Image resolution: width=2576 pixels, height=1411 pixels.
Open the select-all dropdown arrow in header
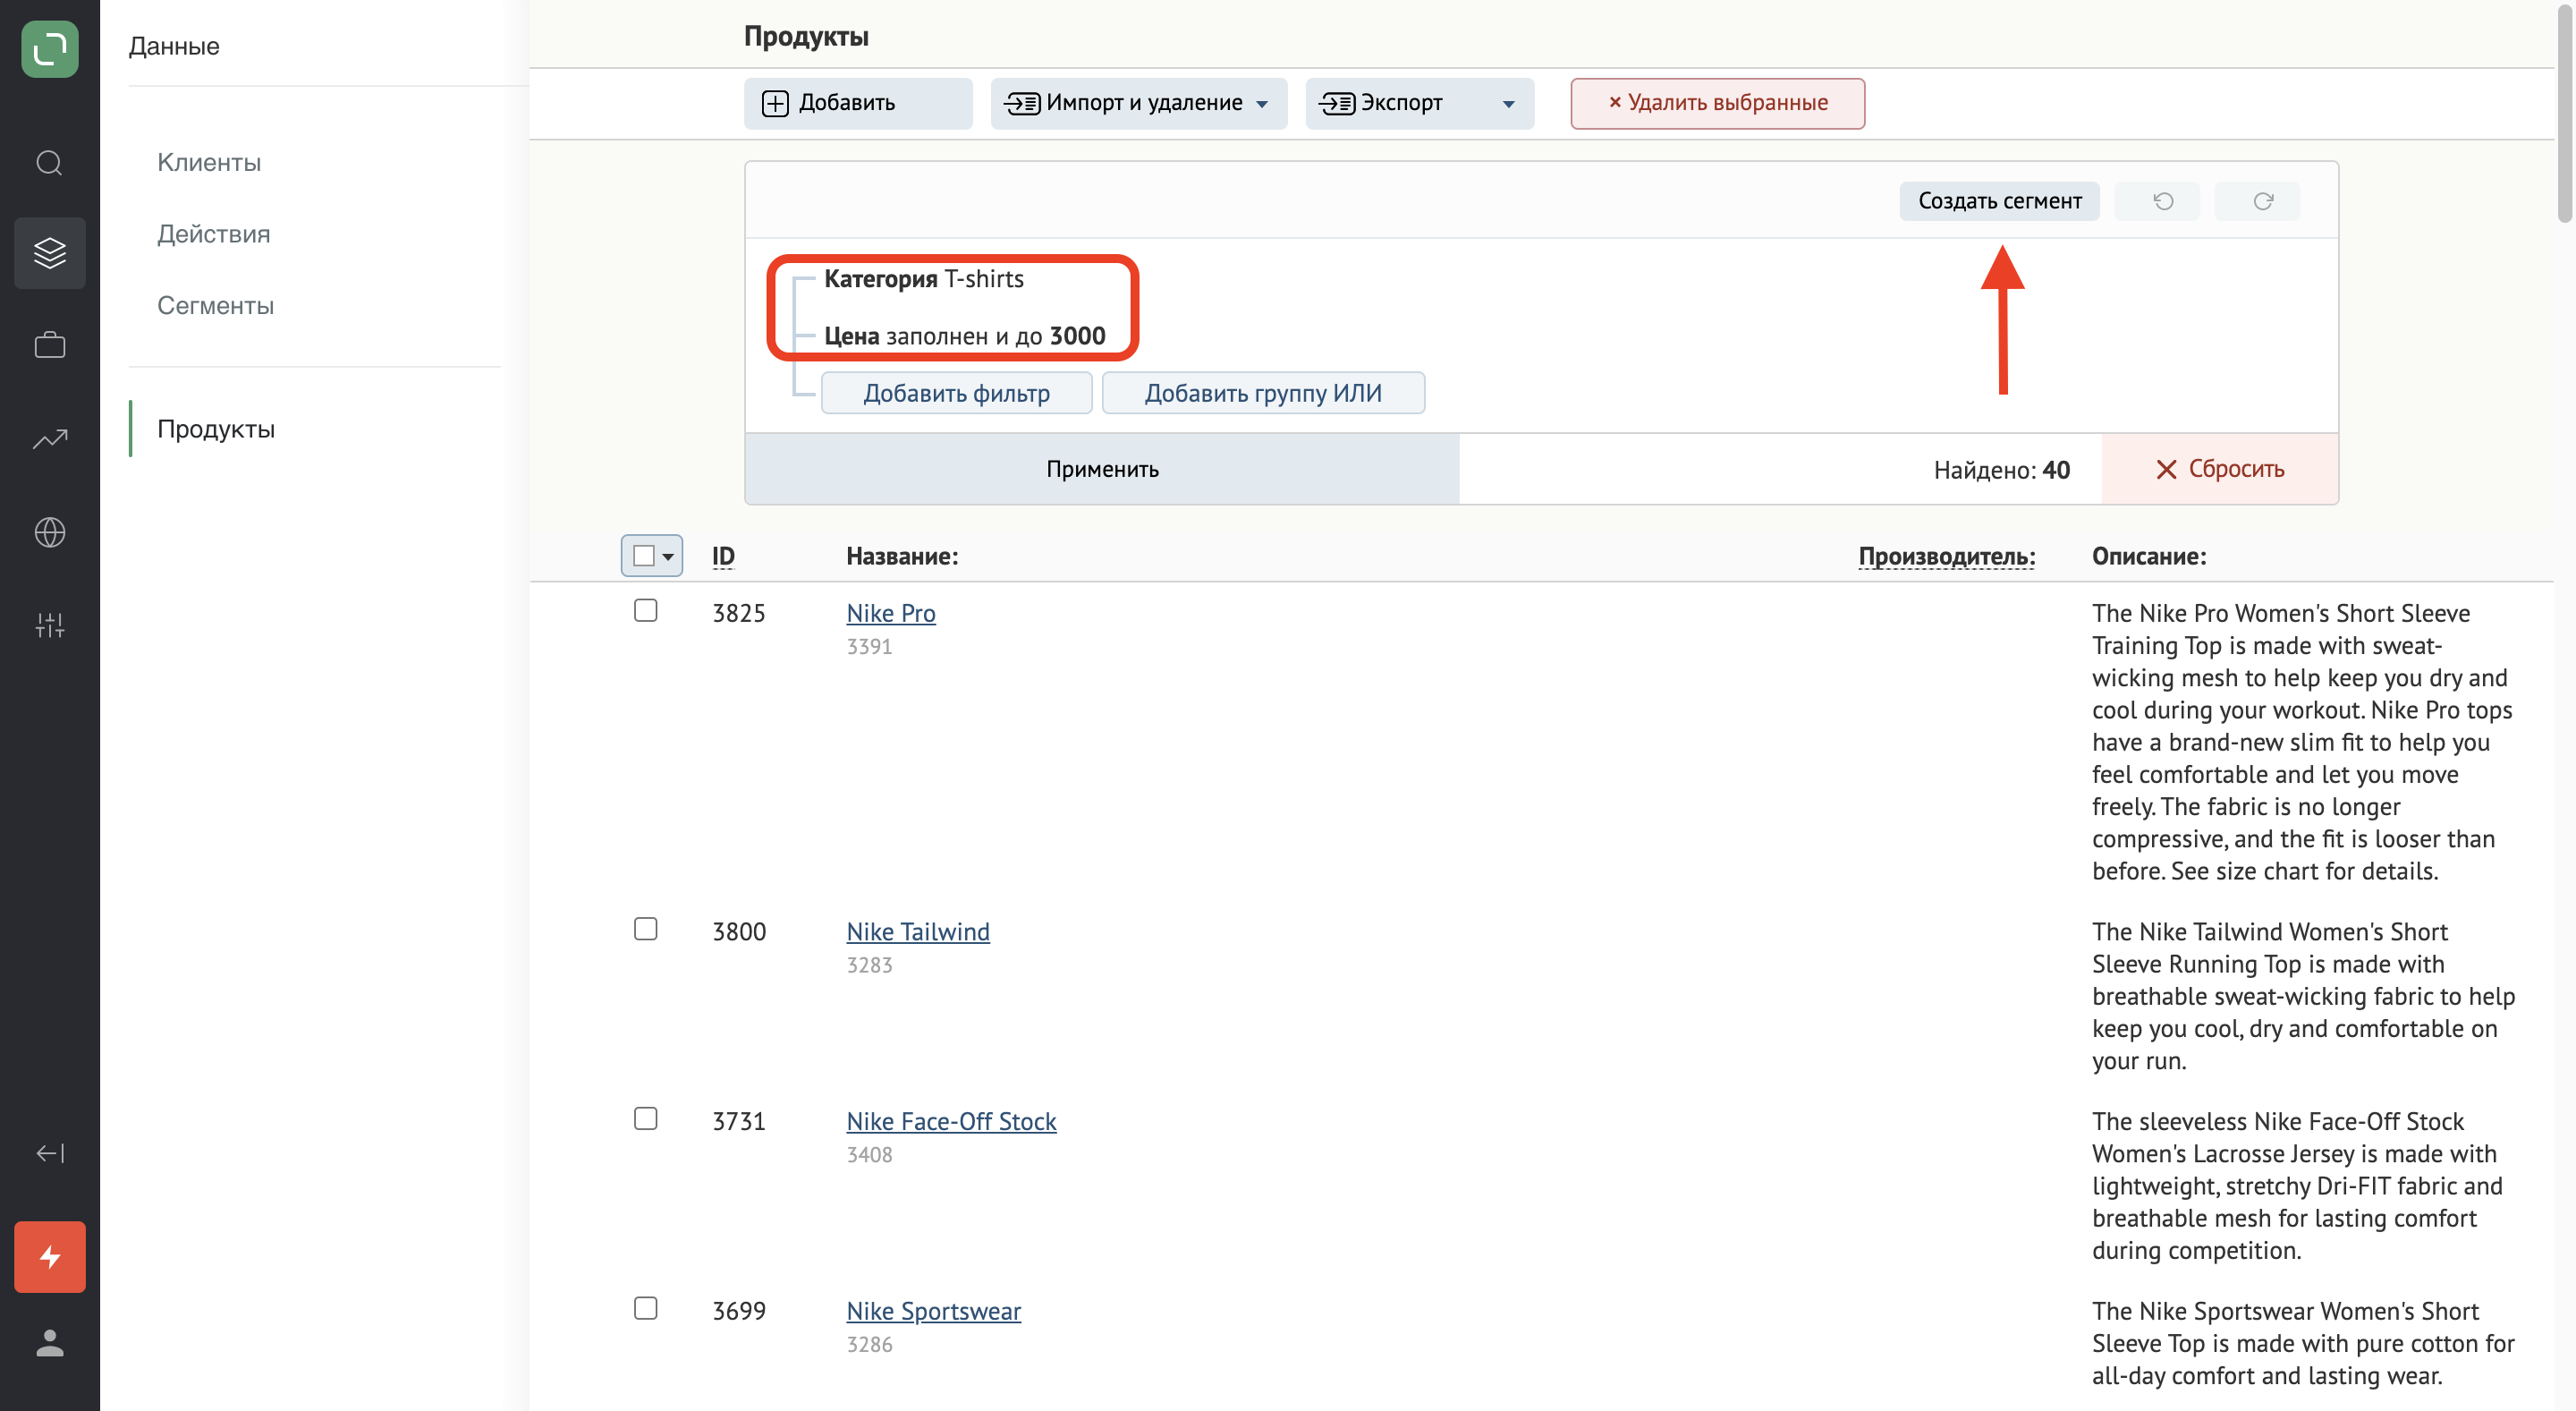tap(668, 557)
